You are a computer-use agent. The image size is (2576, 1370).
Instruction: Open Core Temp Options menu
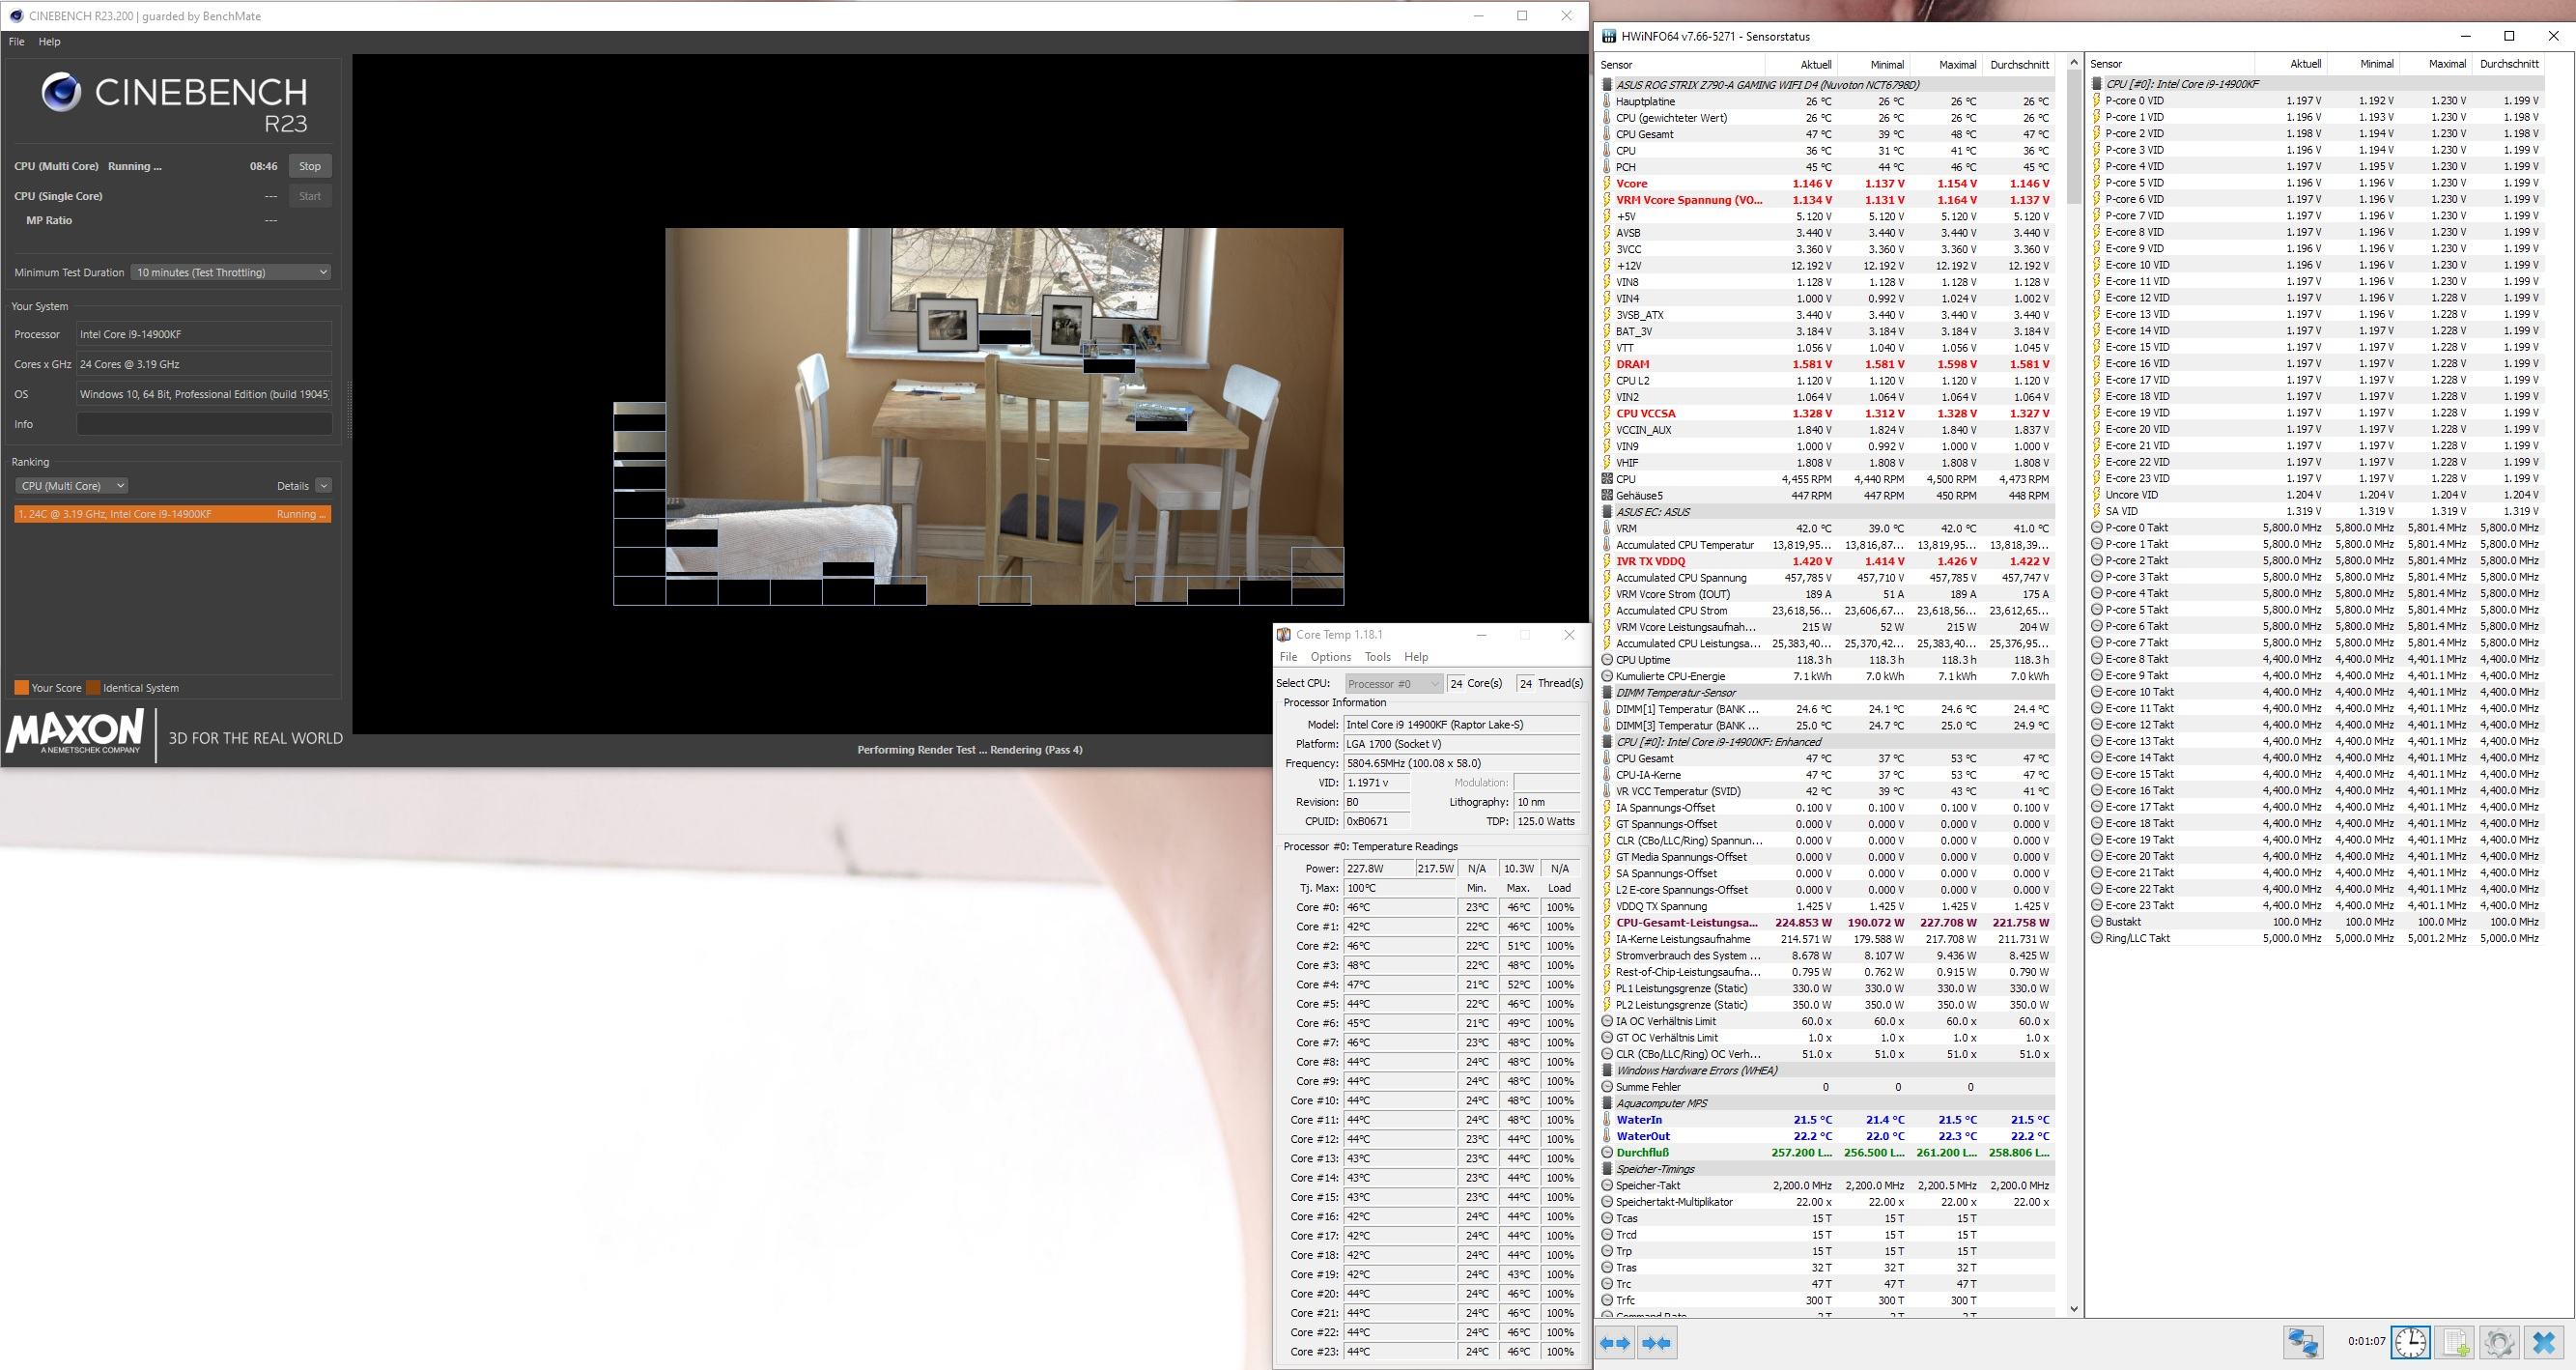point(1330,657)
